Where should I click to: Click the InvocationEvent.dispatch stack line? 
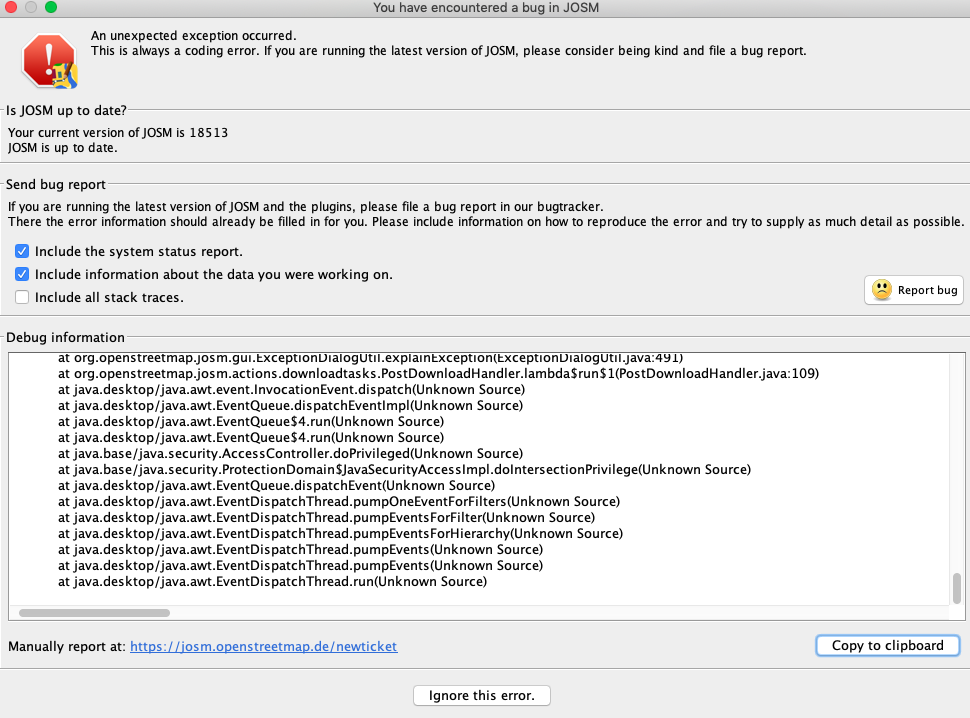[x=291, y=390]
